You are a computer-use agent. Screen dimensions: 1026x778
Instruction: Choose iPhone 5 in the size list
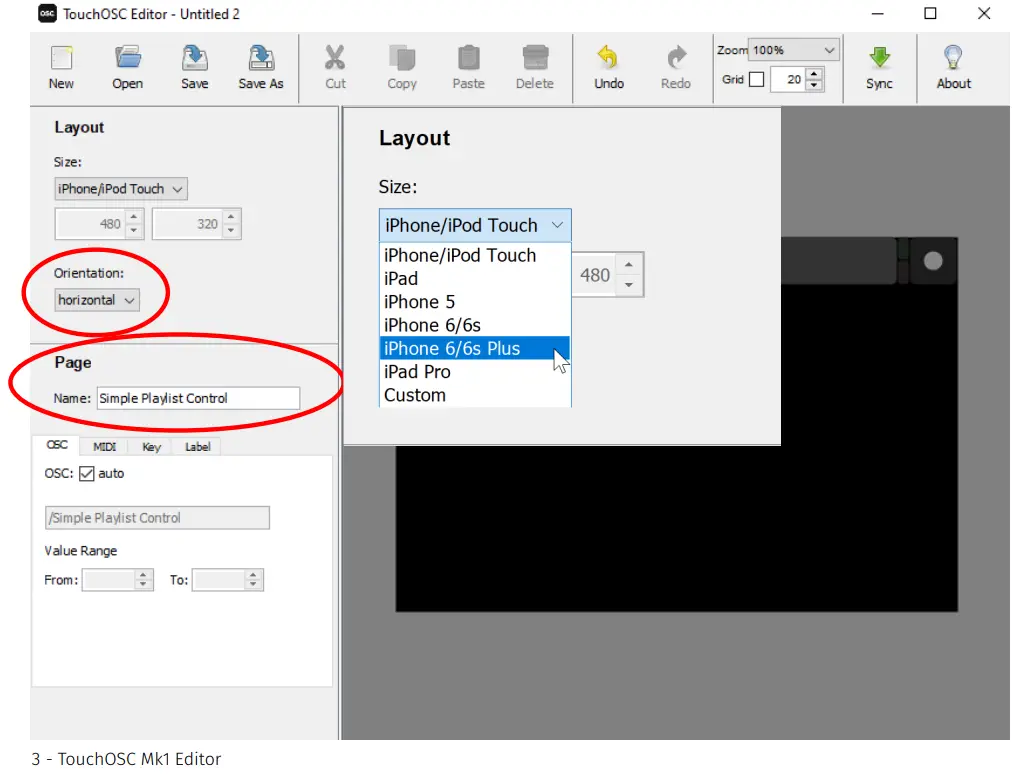pyautogui.click(x=475, y=302)
